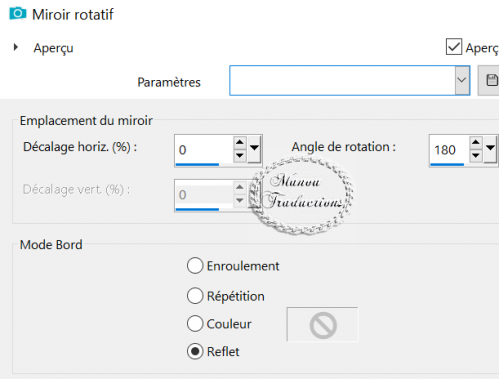Click the Miroir rotatif camera icon

click(17, 14)
